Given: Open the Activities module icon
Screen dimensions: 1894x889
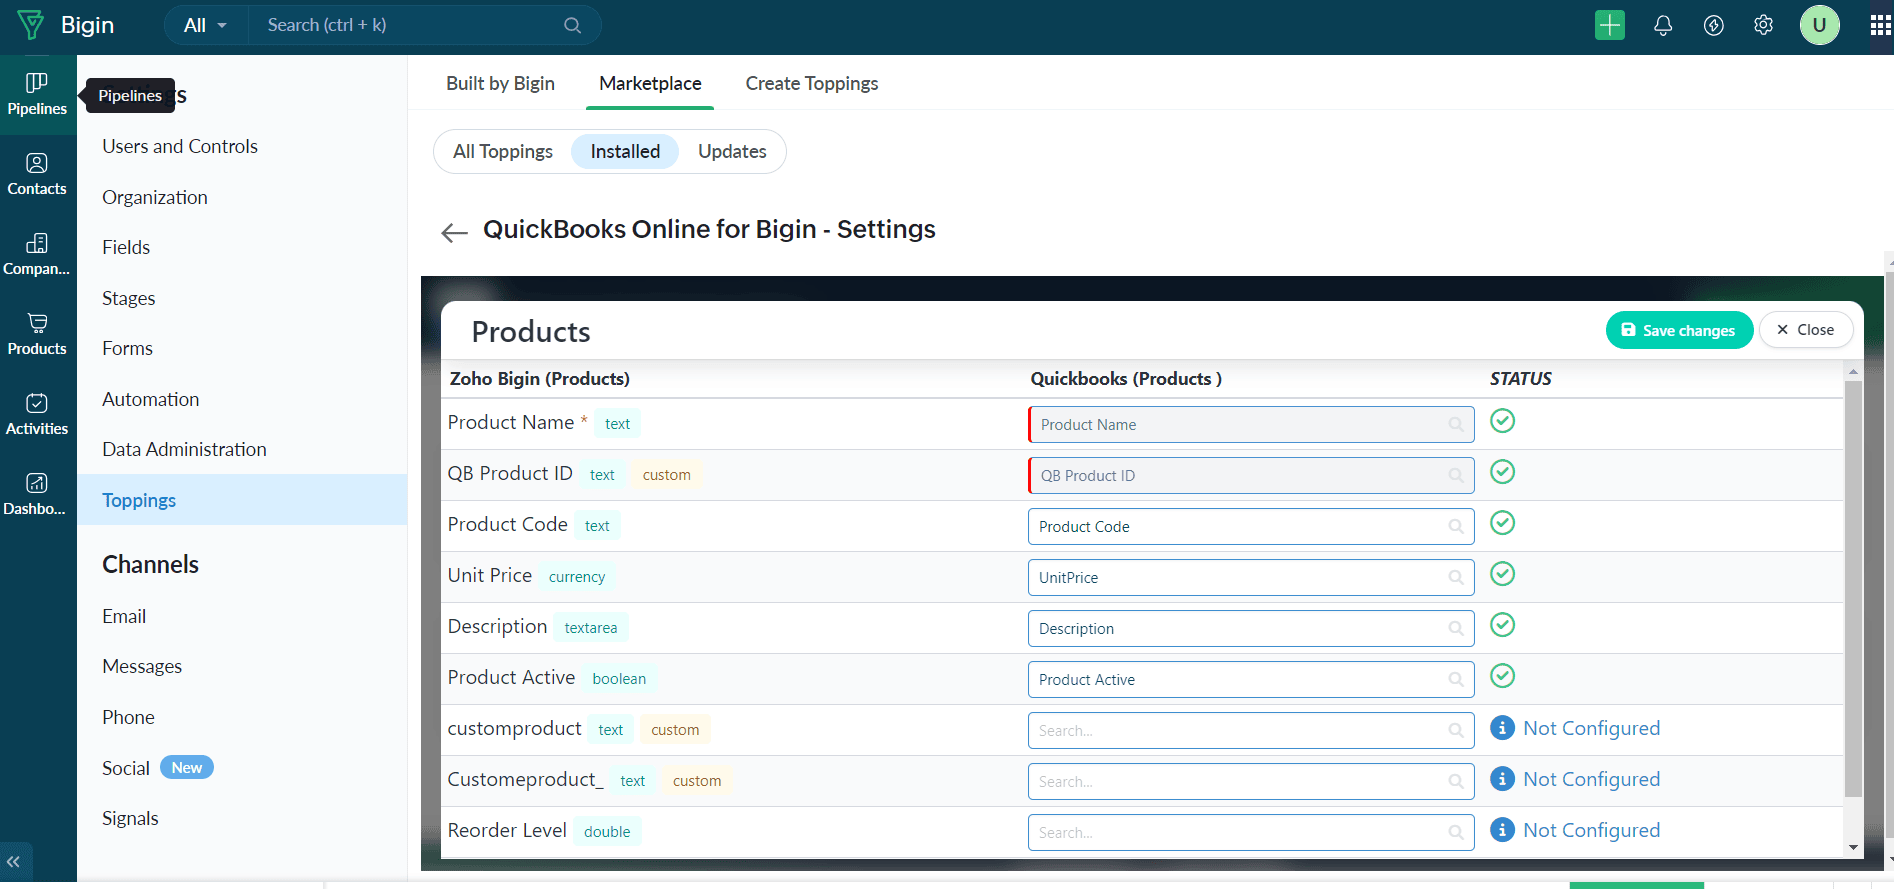Looking at the screenshot, I should click(x=37, y=414).
